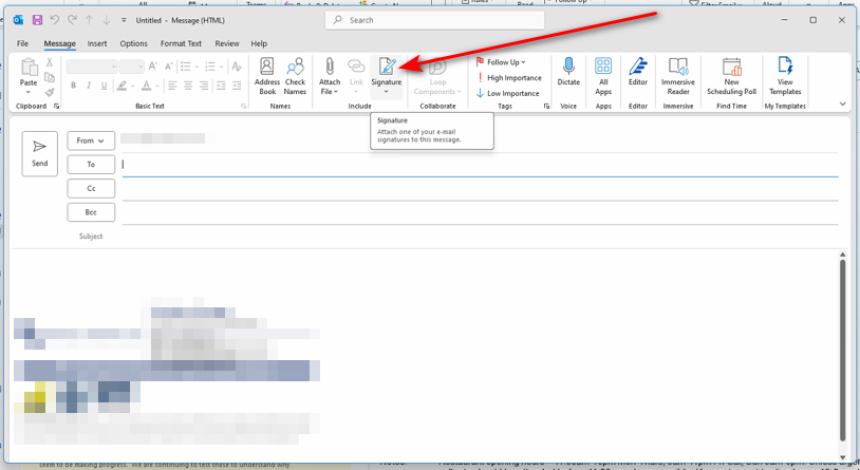Image resolution: width=860 pixels, height=470 pixels.
Task: Expand the Follow Up dropdown
Action: (506, 62)
